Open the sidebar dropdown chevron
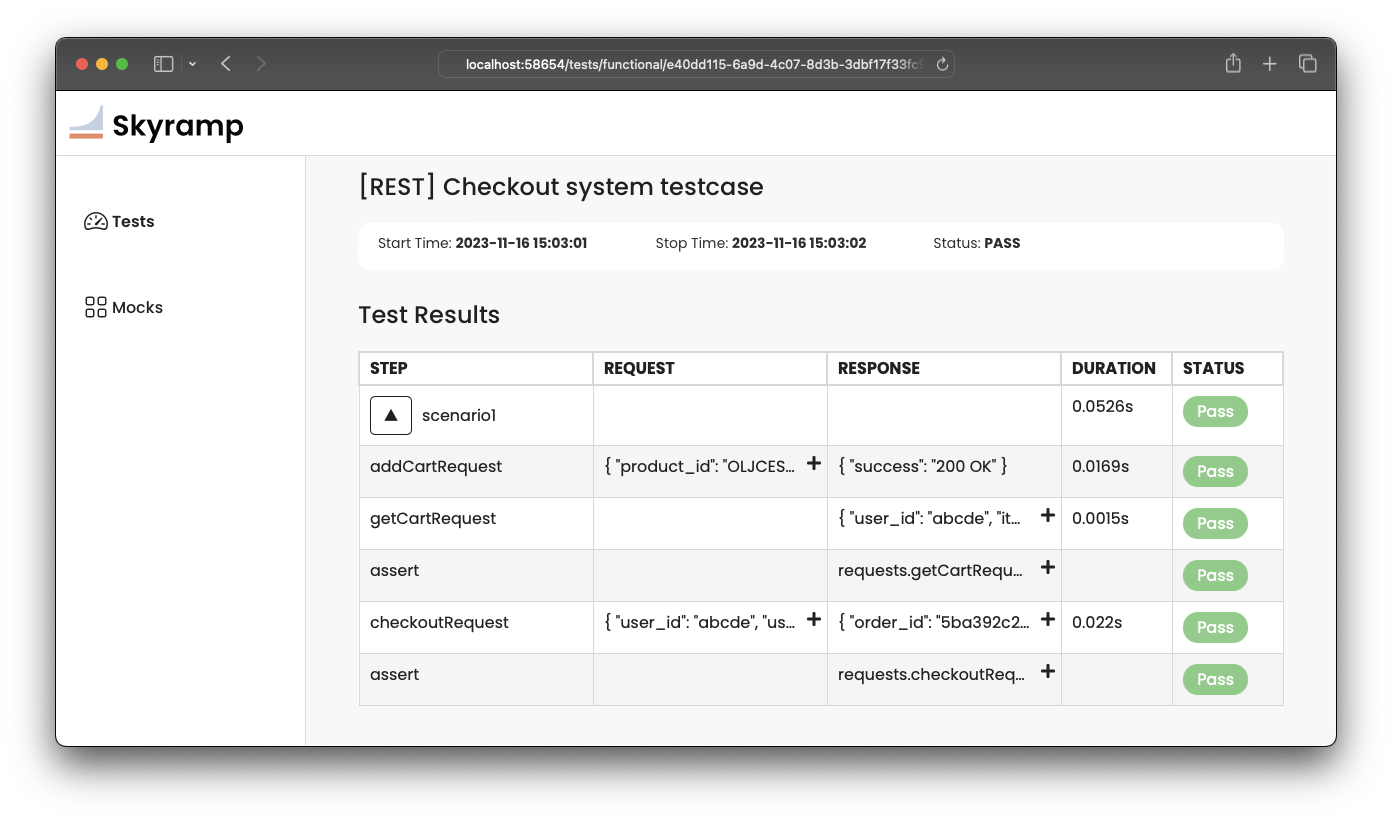 point(192,64)
